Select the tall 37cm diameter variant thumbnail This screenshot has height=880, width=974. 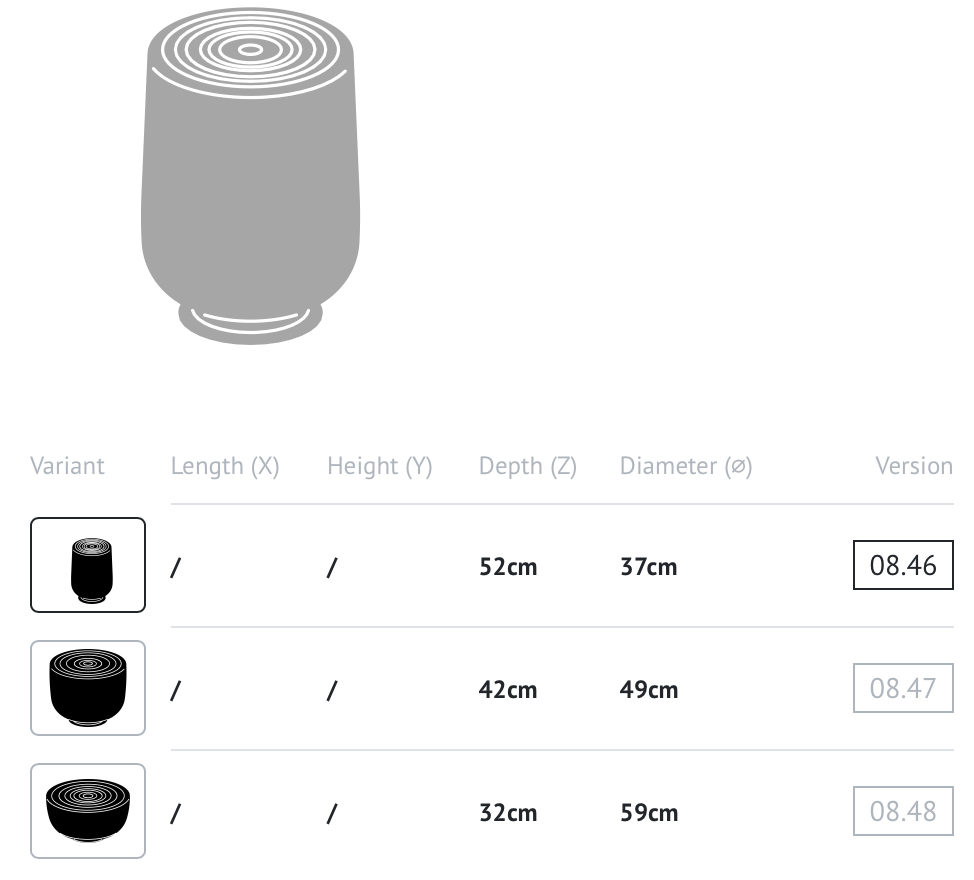(x=88, y=565)
